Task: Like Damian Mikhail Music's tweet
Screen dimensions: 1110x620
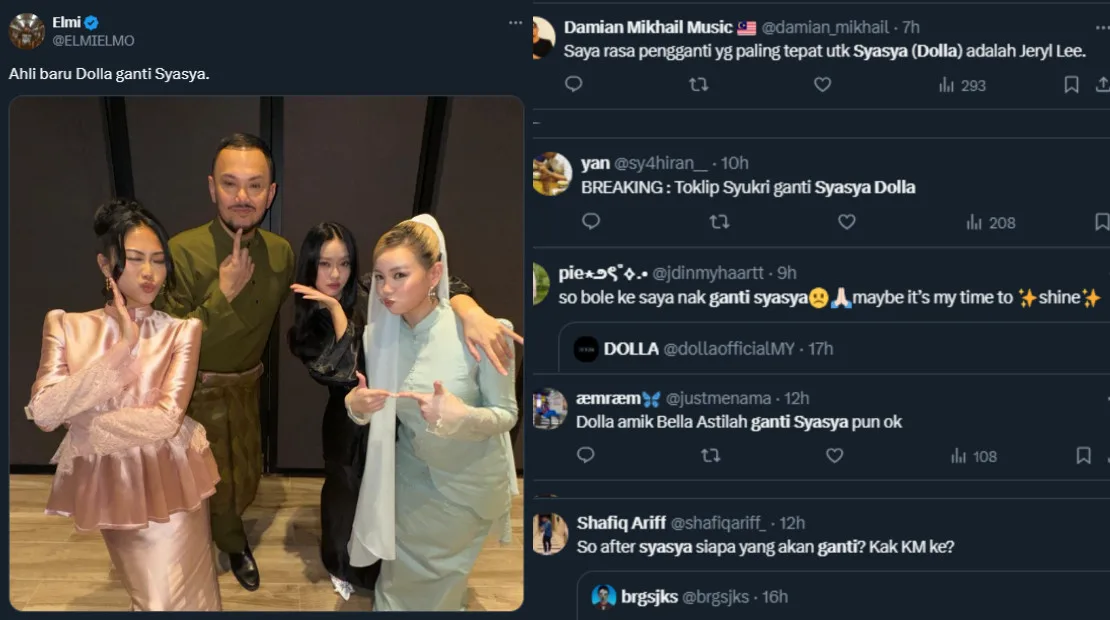Action: (822, 85)
